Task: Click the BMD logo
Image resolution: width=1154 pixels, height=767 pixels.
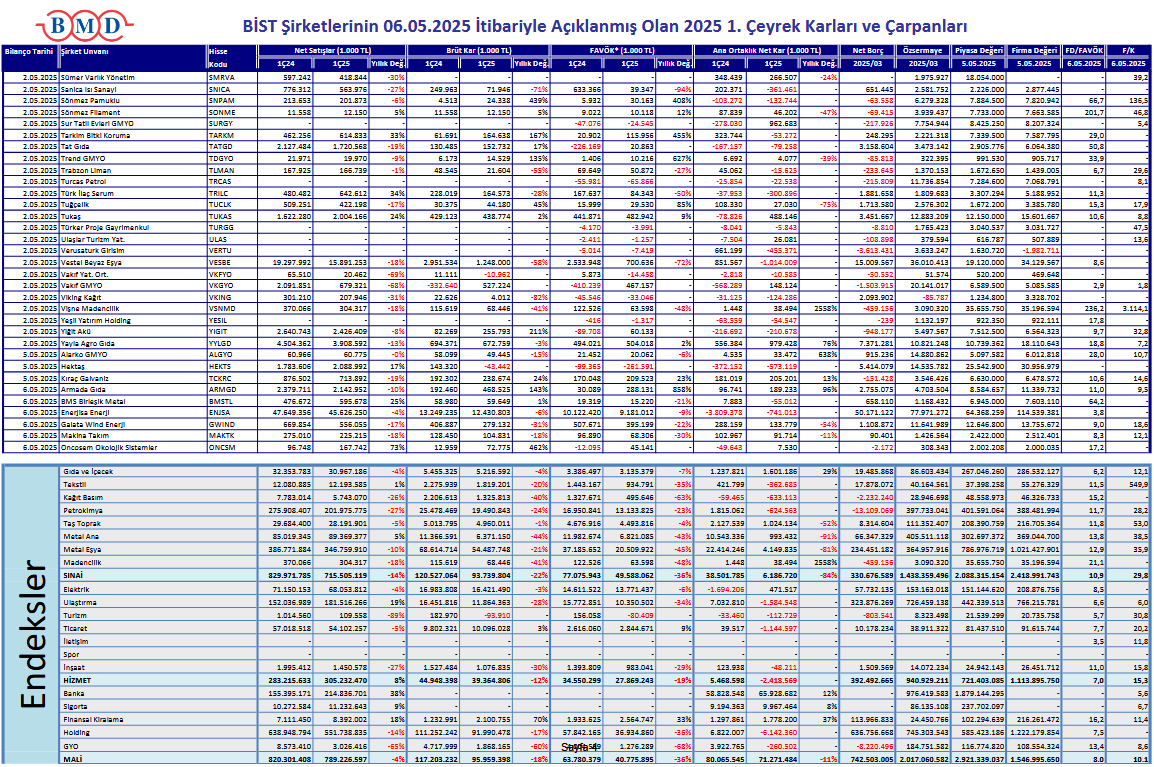Action: click(x=84, y=26)
